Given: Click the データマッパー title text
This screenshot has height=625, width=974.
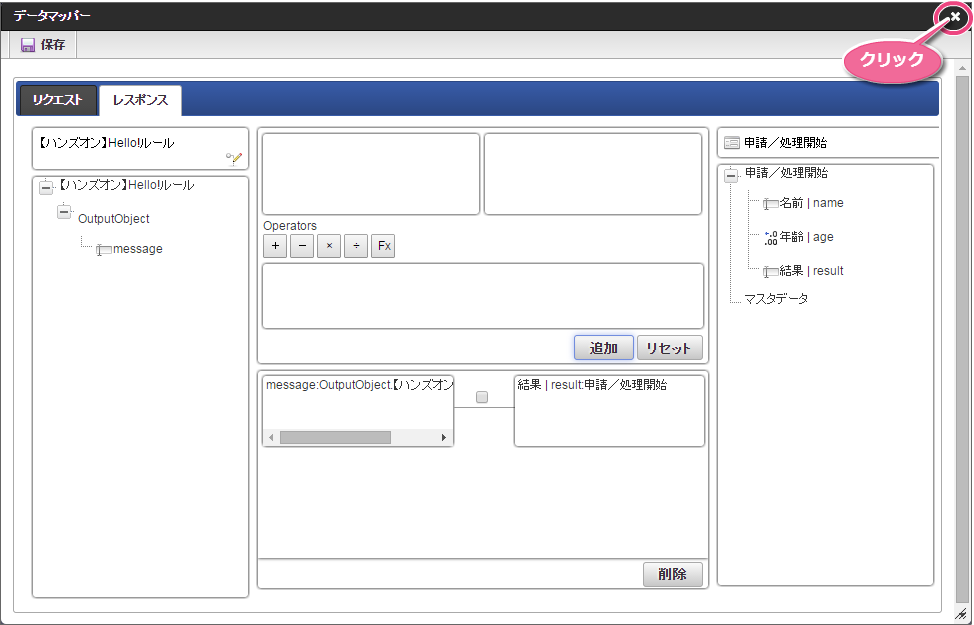Looking at the screenshot, I should click(x=52, y=16).
